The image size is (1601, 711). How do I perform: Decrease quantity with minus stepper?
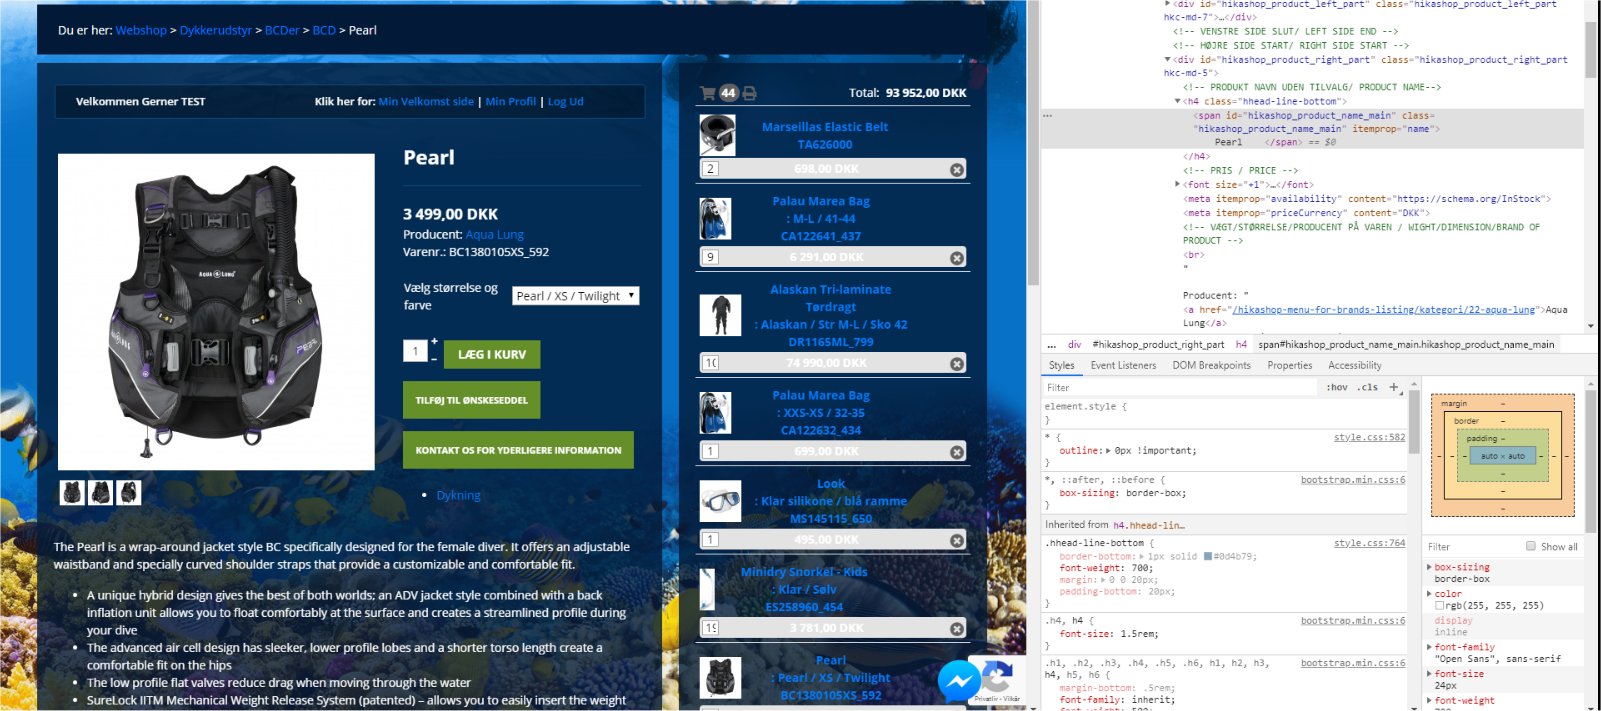pyautogui.click(x=434, y=358)
